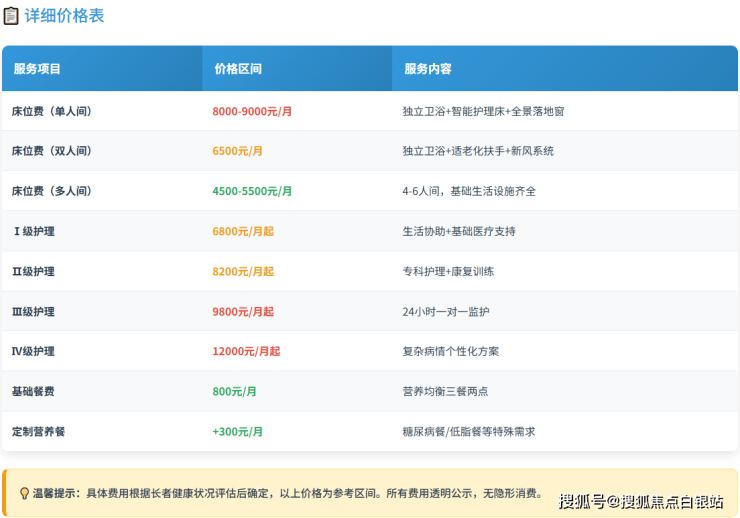The image size is (740, 518).
Task: Click the 床位费（单人间）row label
Action: (x=52, y=111)
